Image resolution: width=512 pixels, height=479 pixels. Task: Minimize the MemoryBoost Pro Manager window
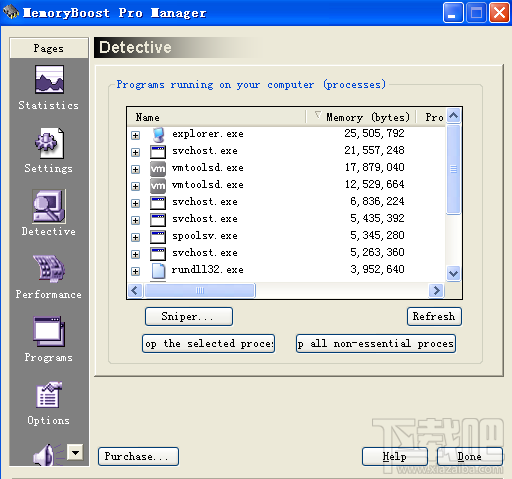pyautogui.click(x=453, y=13)
